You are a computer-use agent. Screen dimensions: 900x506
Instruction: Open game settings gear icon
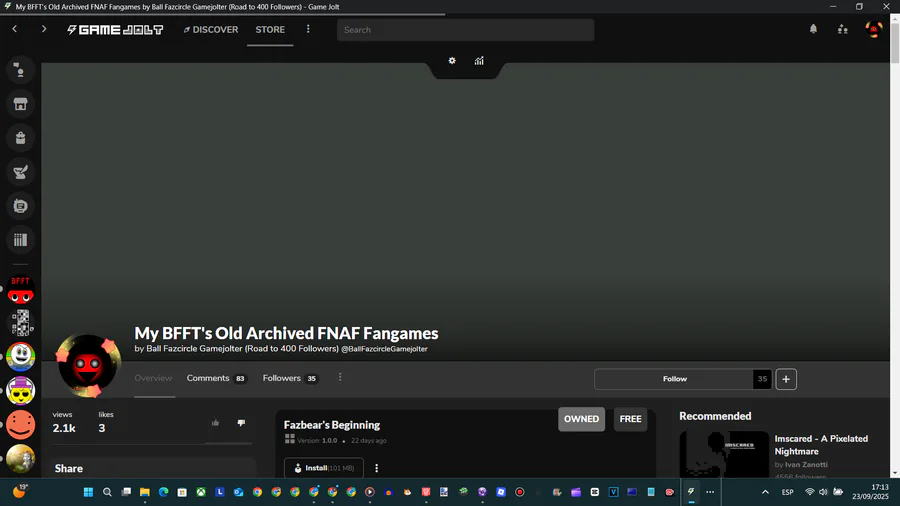[452, 61]
